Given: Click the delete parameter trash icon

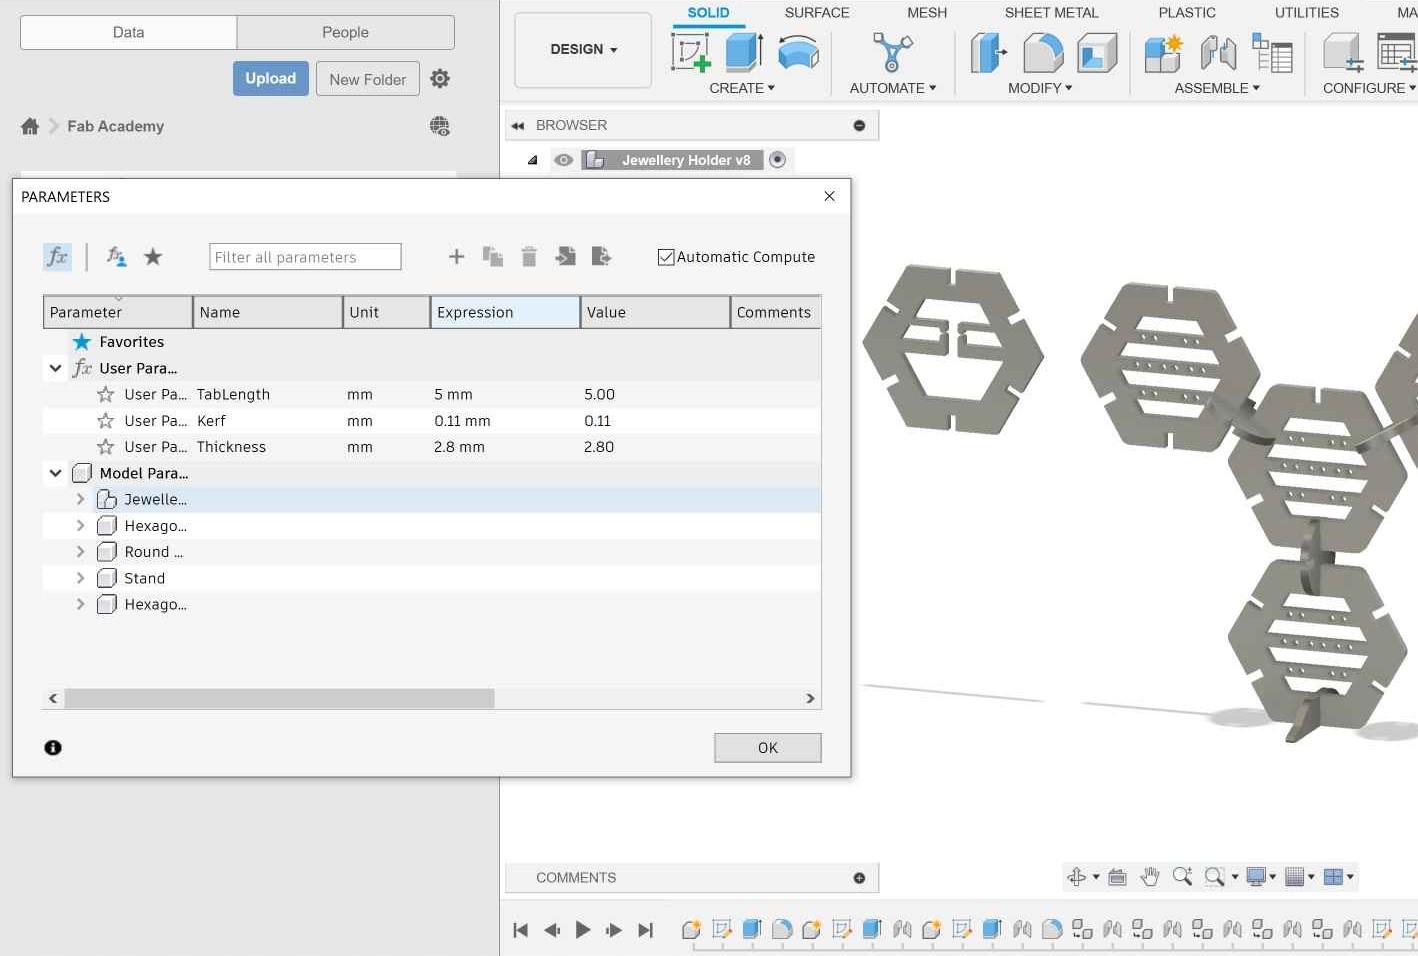Looking at the screenshot, I should pos(529,257).
